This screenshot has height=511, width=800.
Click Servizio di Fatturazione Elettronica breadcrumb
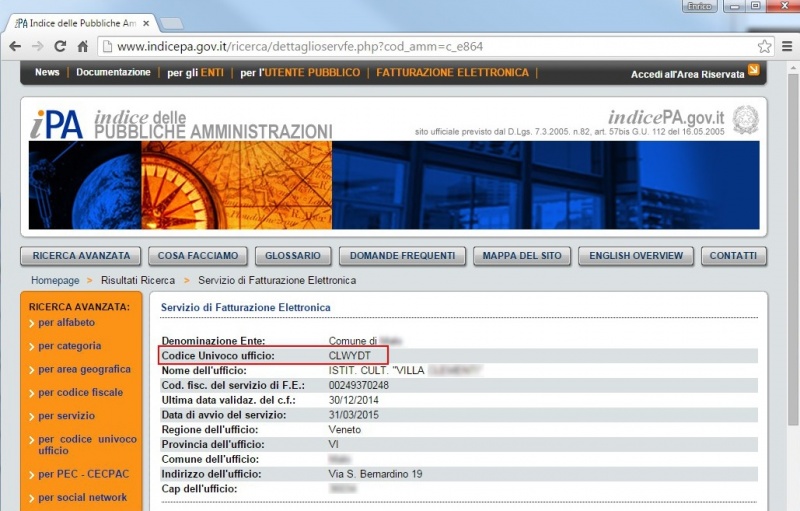[277, 280]
